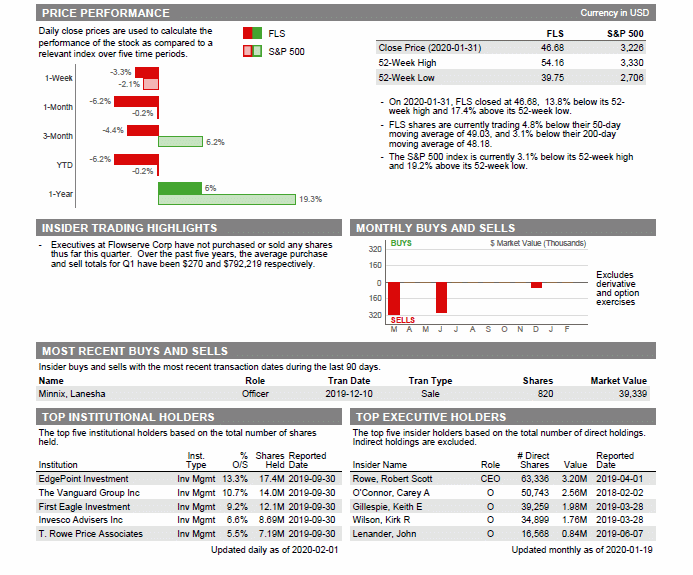Click EdgePoint's 13.3% ownership value
Viewport: 693px width, 575px height.
pos(235,479)
